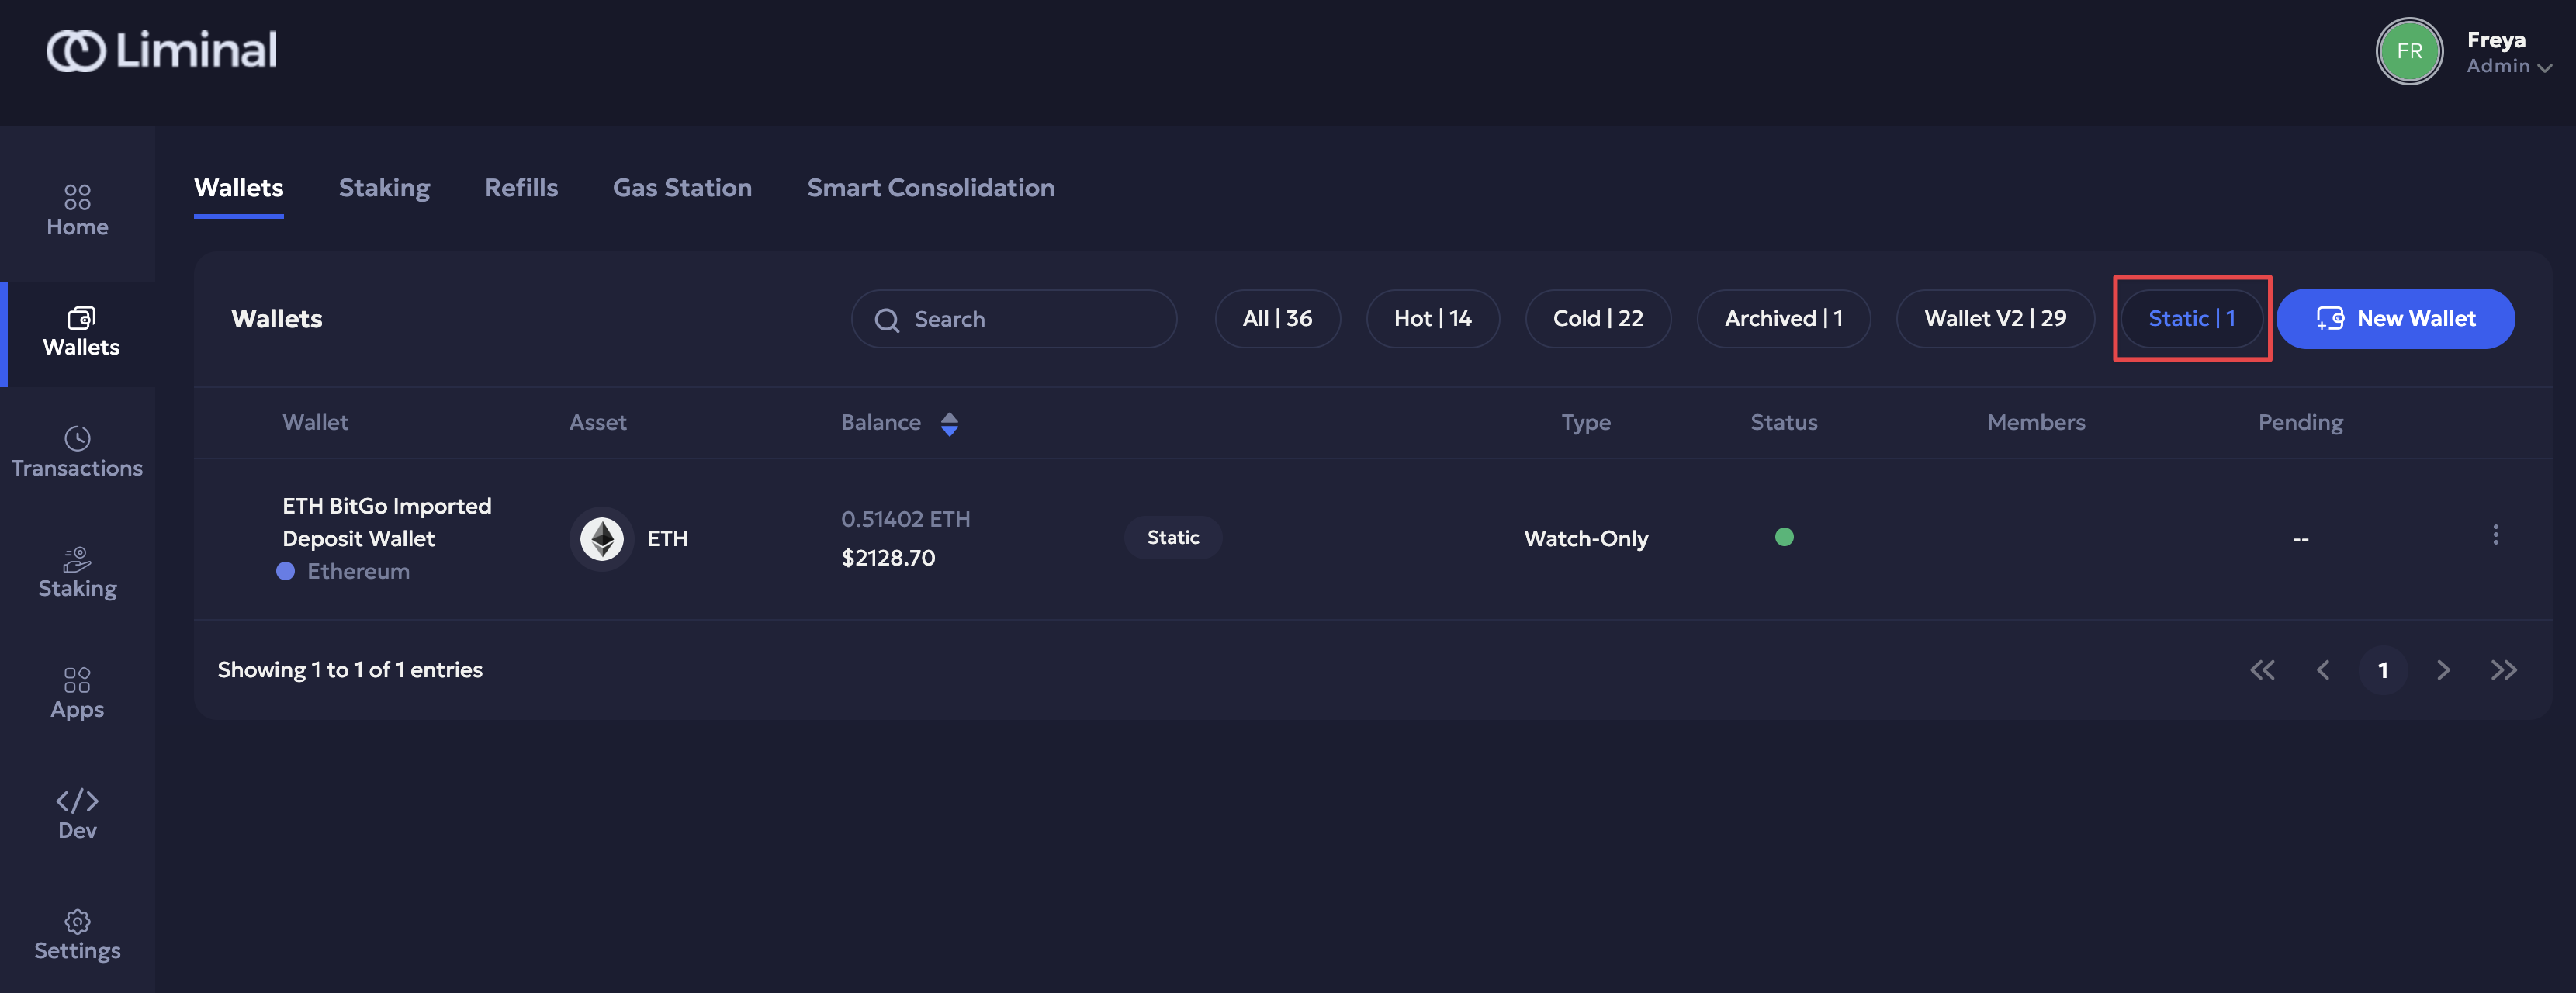Open the Apps sidebar section
Viewport: 2576px width, 993px height.
(77, 693)
